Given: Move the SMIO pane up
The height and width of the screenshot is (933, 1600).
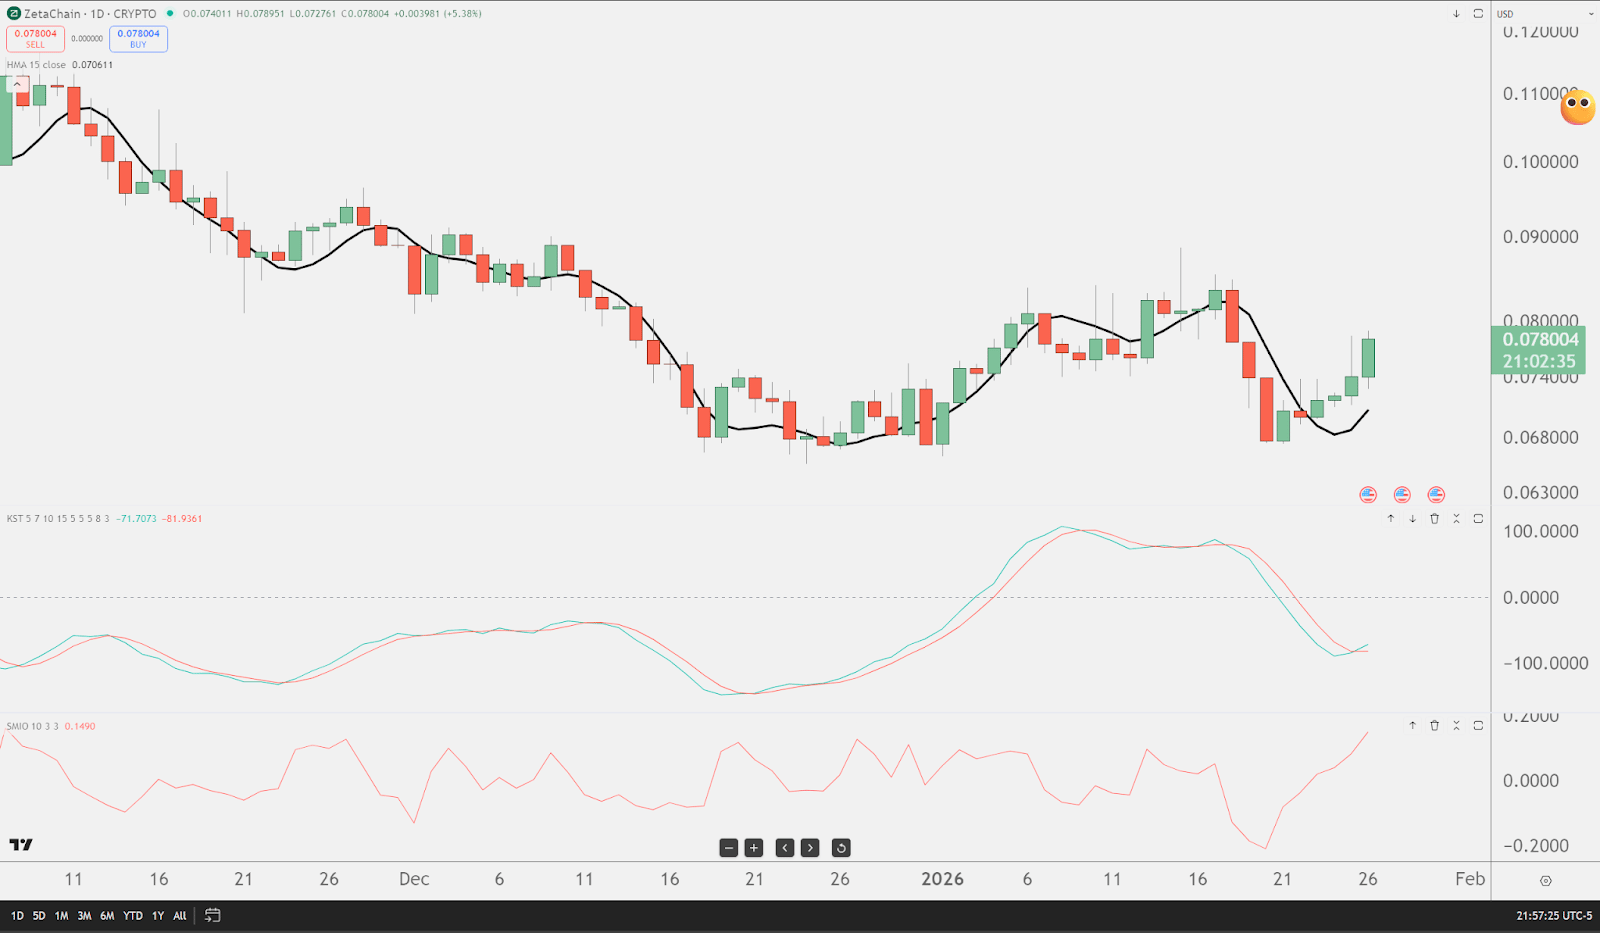Looking at the screenshot, I should [1412, 726].
